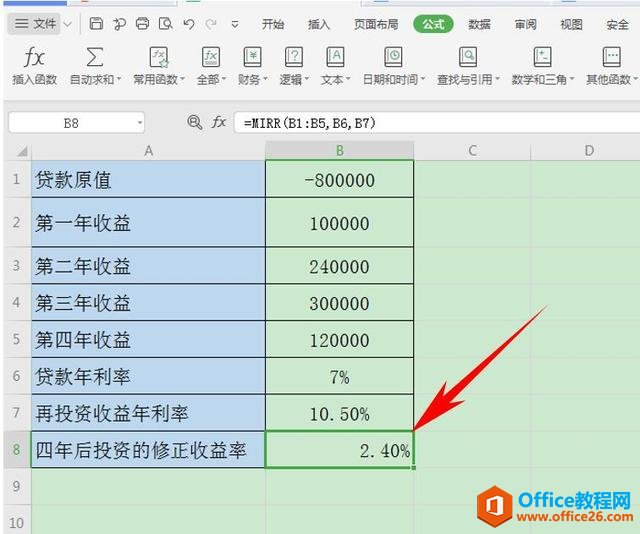This screenshot has width=640, height=534.
Task: Expand the 自动求和 dropdown arrow
Action: pos(119,79)
